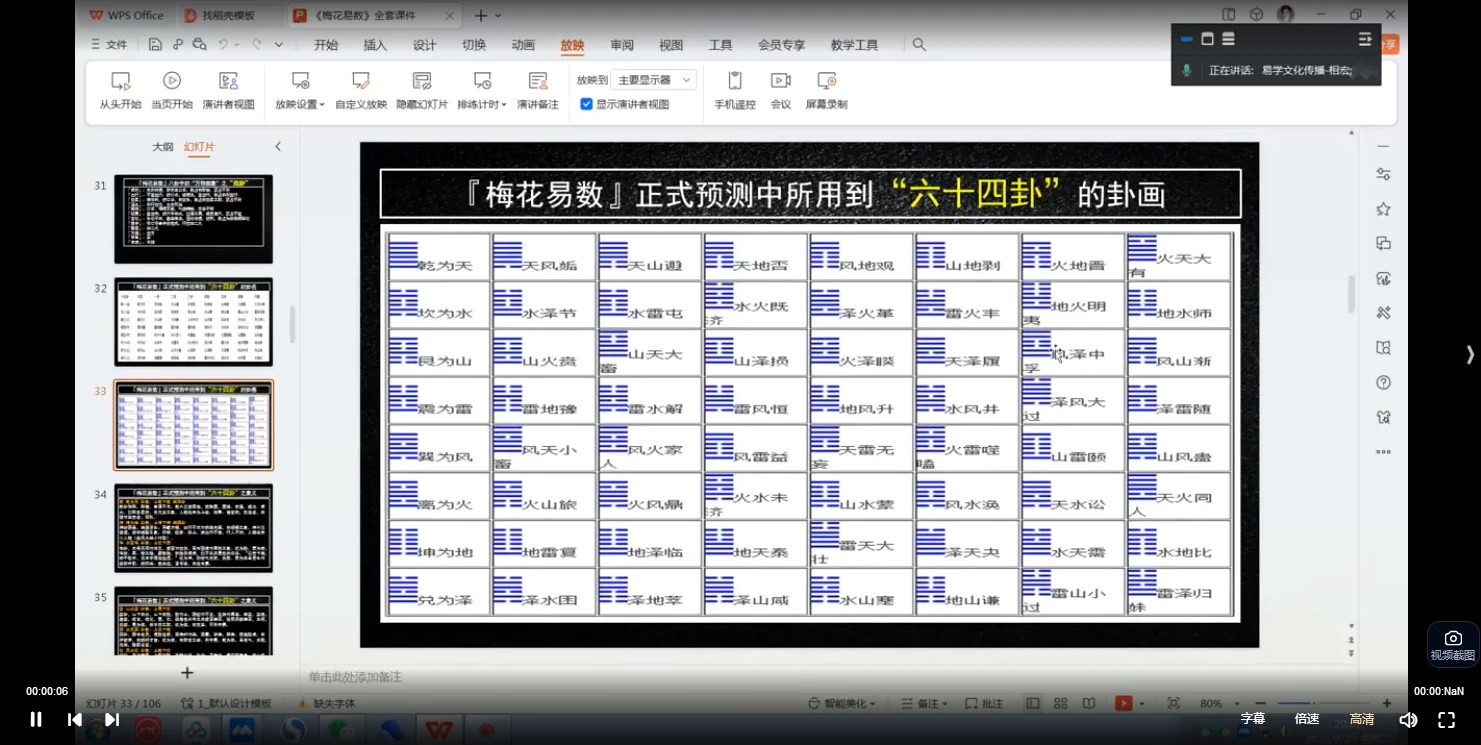Click 缺失字体 missing fonts notice
This screenshot has width=1481, height=745.
325,703
